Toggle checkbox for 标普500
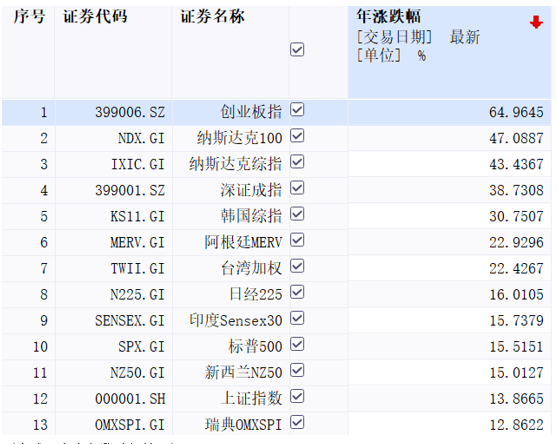558x444 pixels. [297, 344]
